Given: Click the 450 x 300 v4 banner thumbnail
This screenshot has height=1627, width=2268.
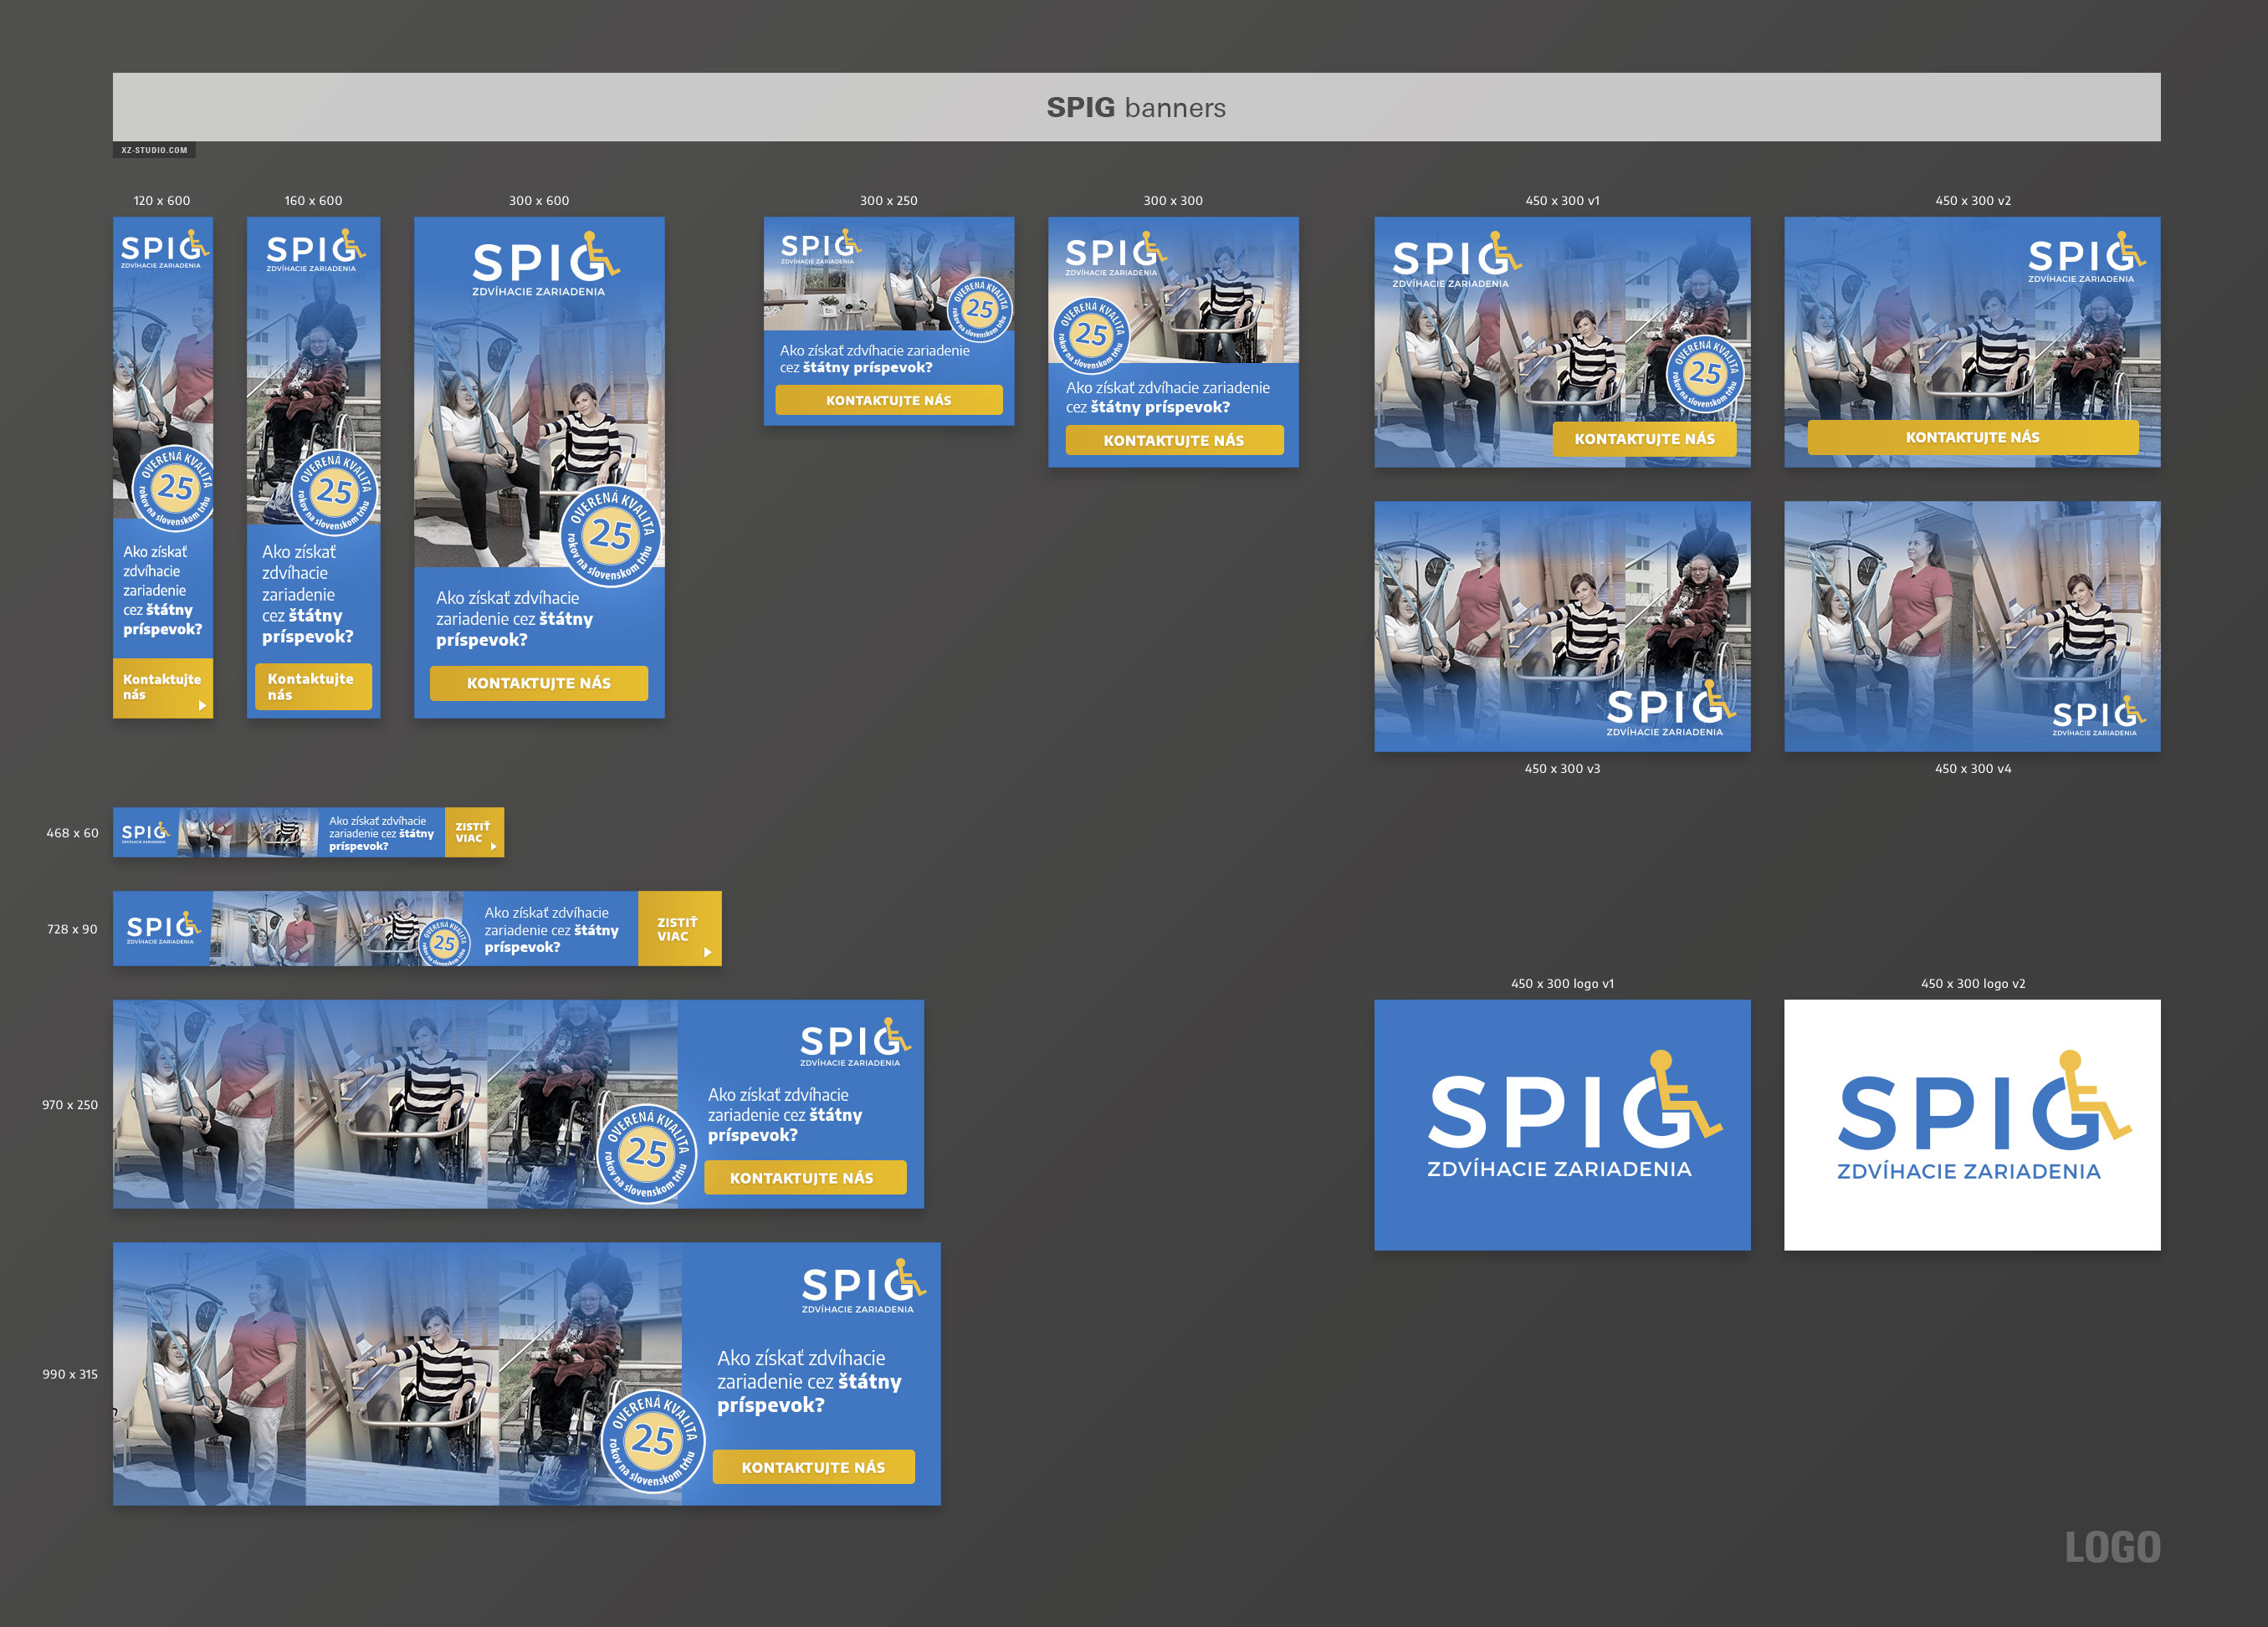Looking at the screenshot, I should point(1972,626).
